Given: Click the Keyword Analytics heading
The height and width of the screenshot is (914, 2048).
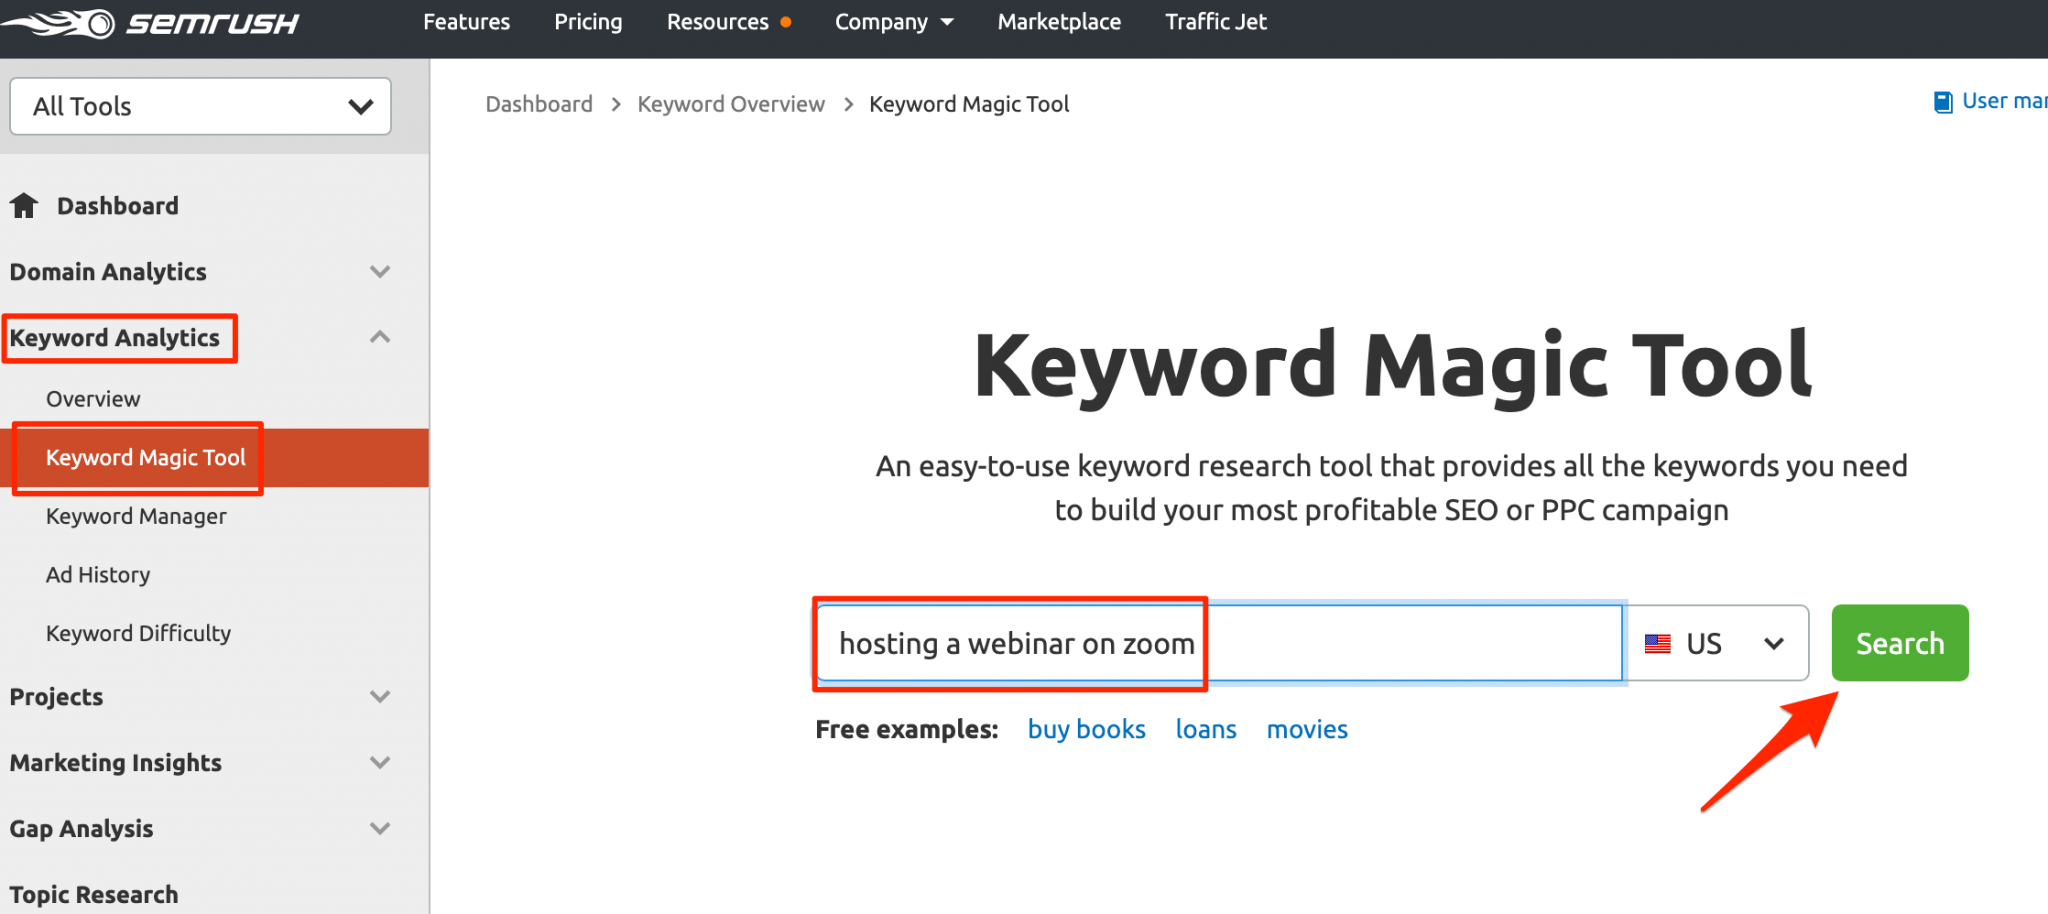Looking at the screenshot, I should pos(115,338).
